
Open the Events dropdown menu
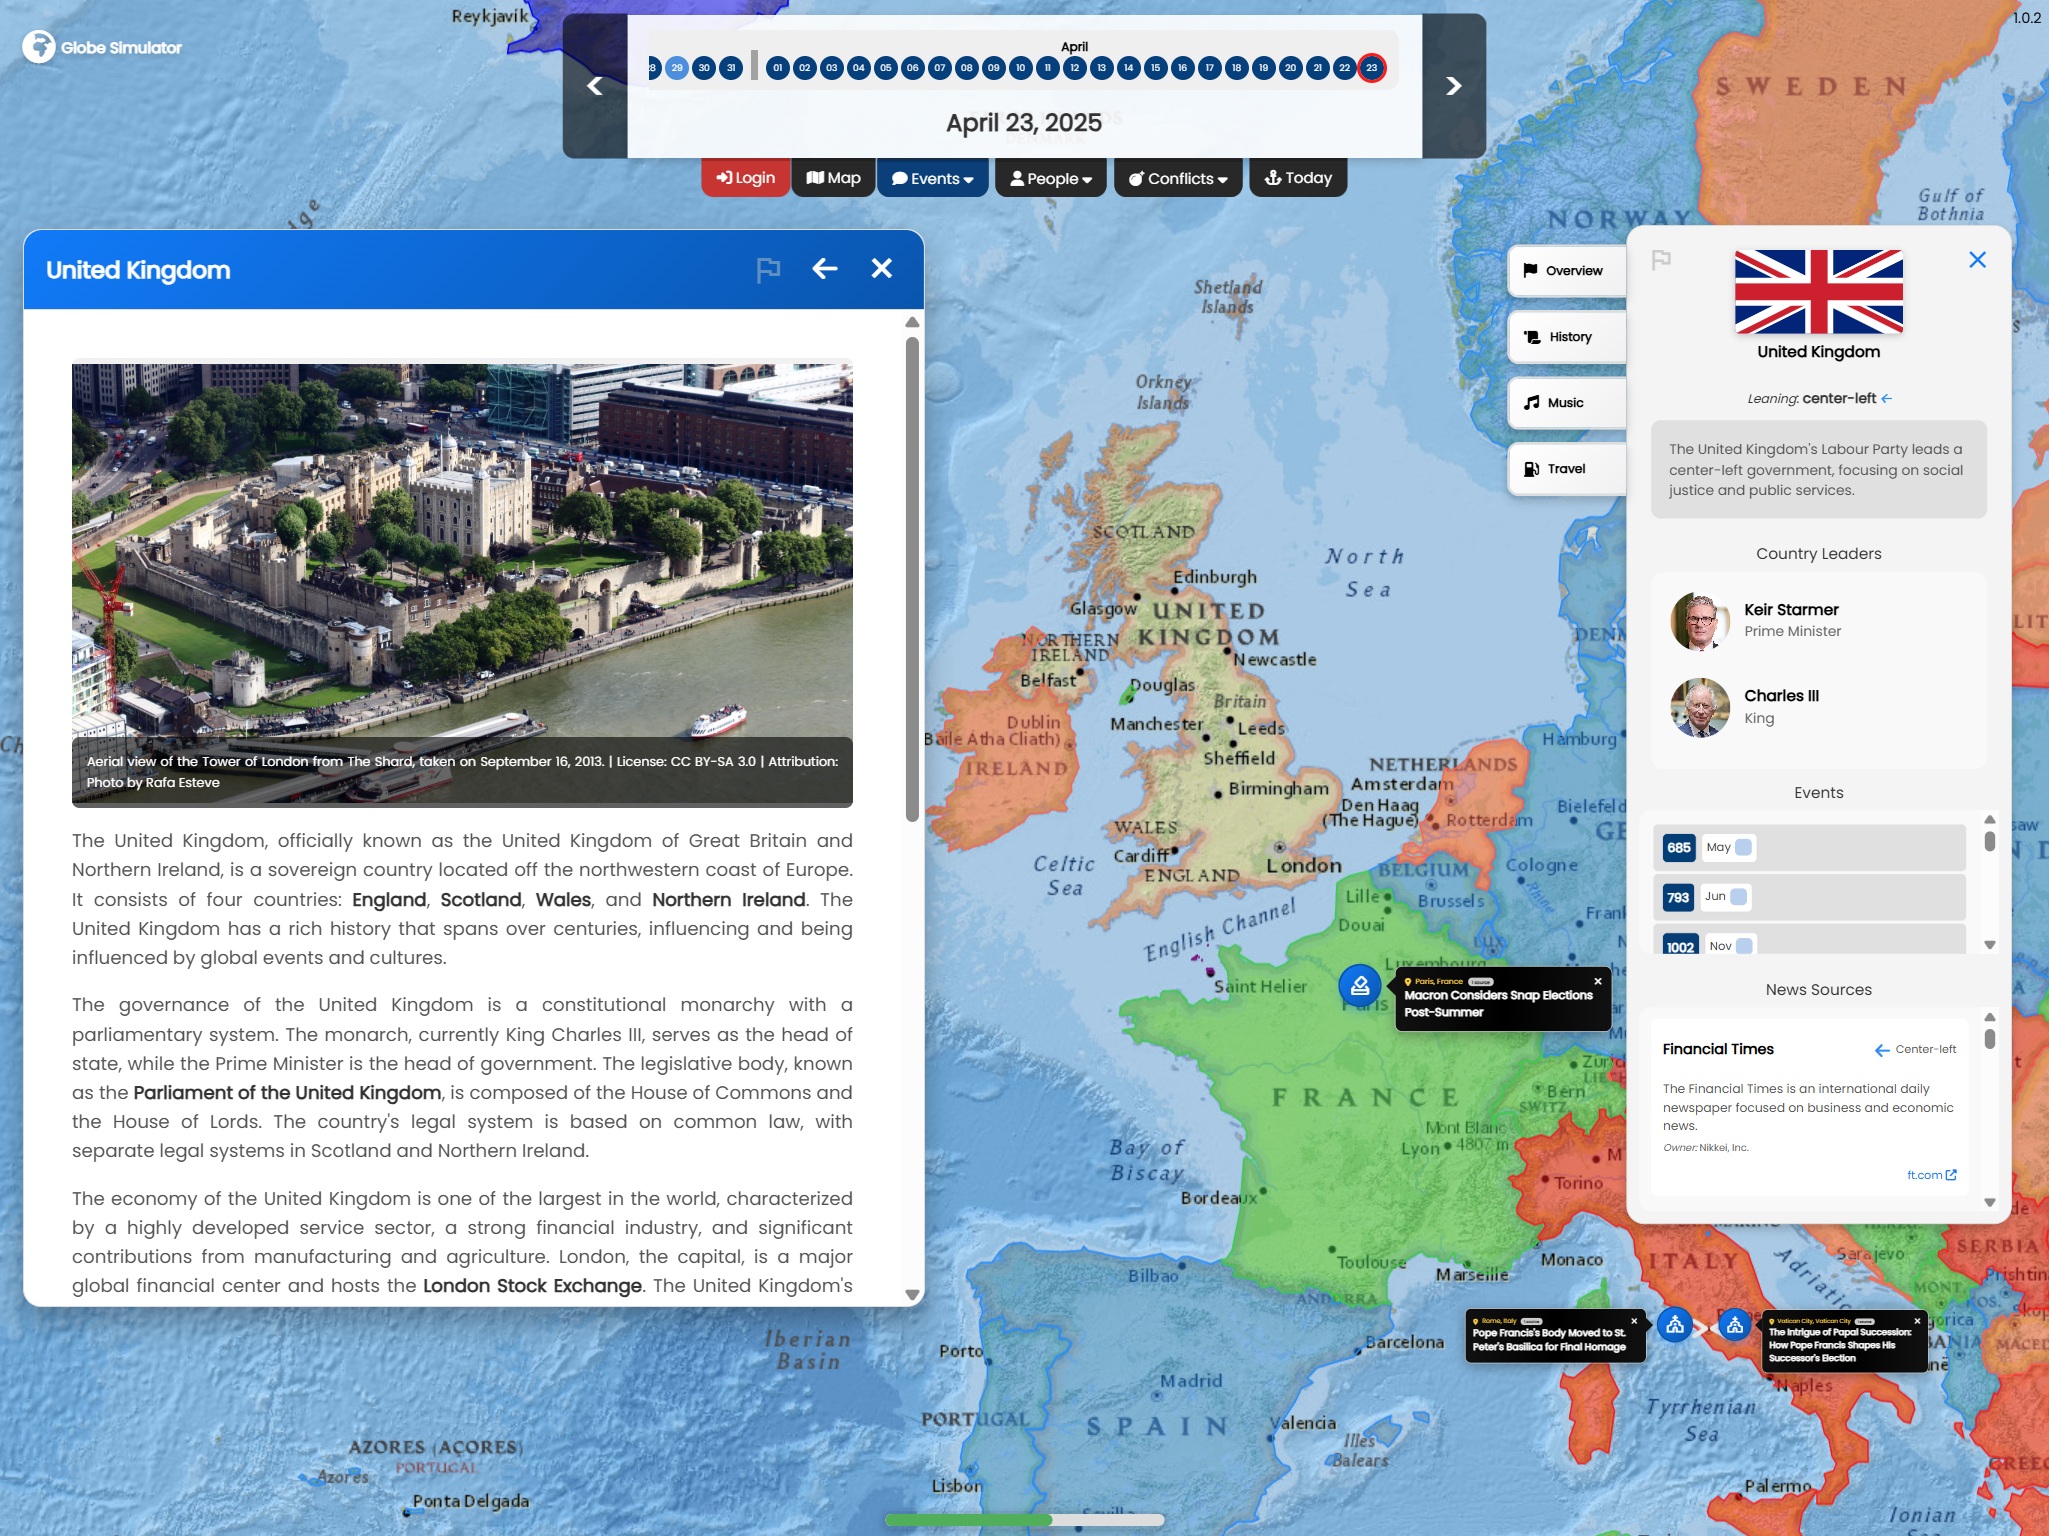[932, 179]
